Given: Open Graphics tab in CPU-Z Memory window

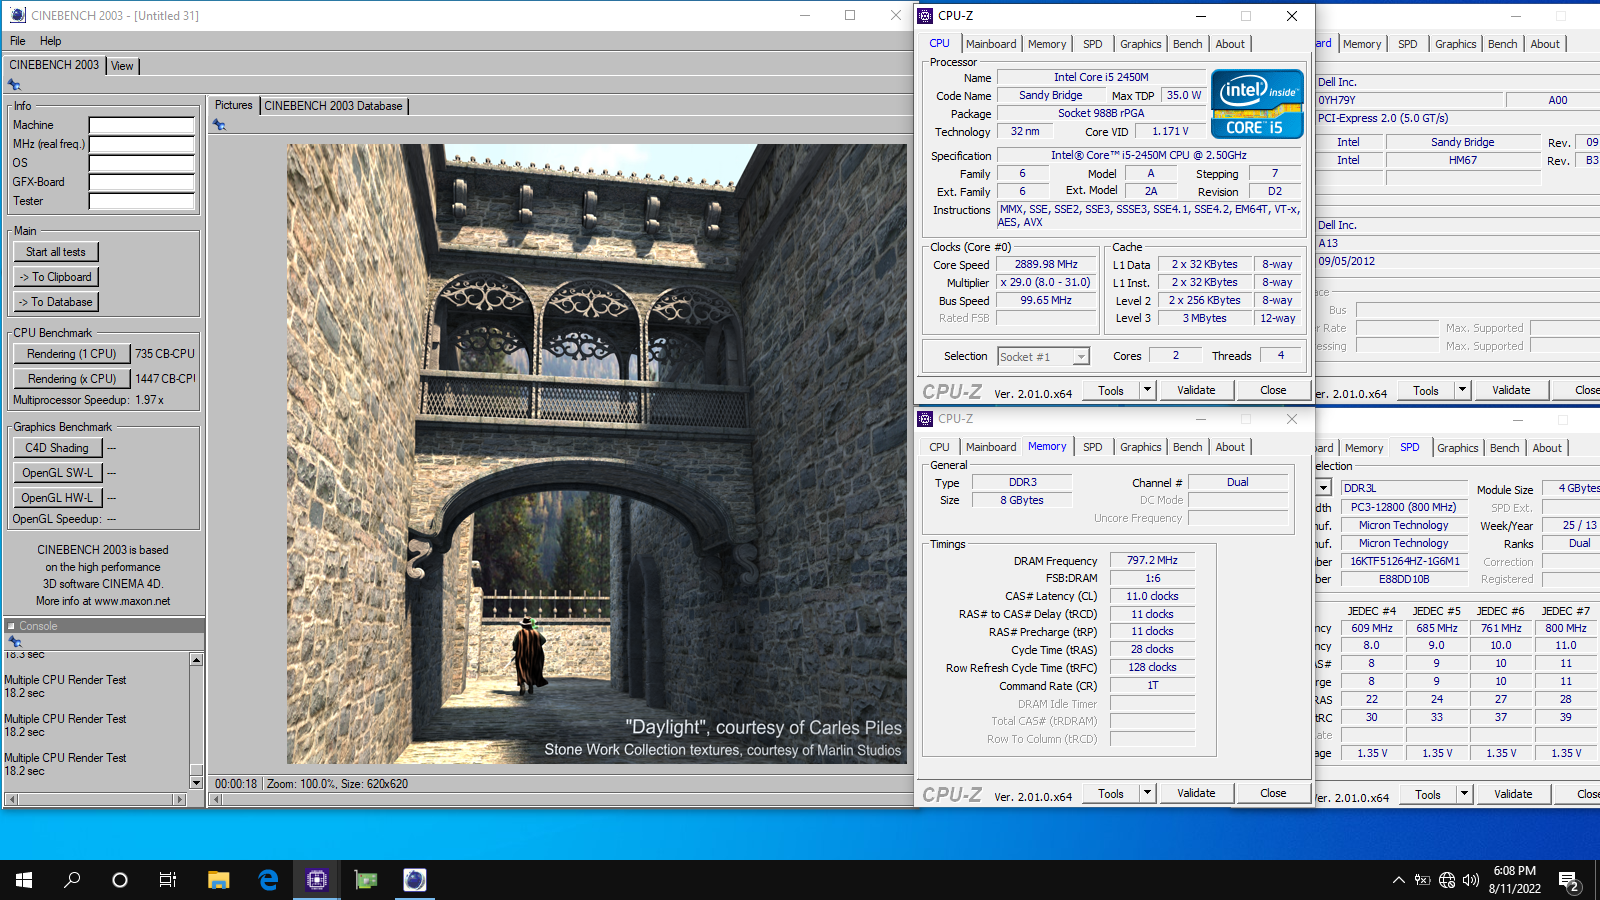Looking at the screenshot, I should tap(1141, 447).
